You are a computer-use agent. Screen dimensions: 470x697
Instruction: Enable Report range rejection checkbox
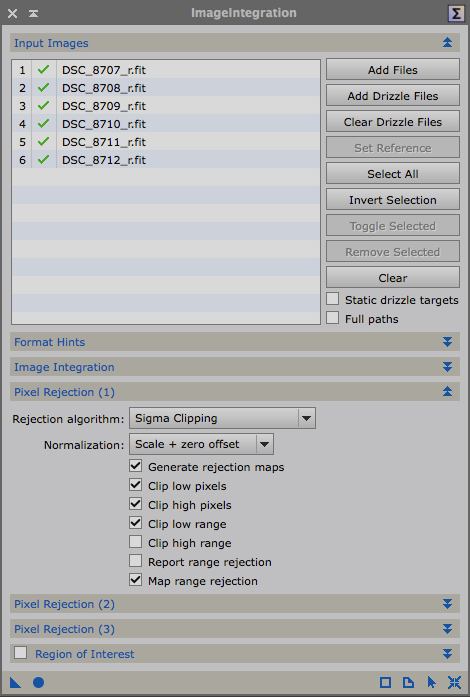136,561
